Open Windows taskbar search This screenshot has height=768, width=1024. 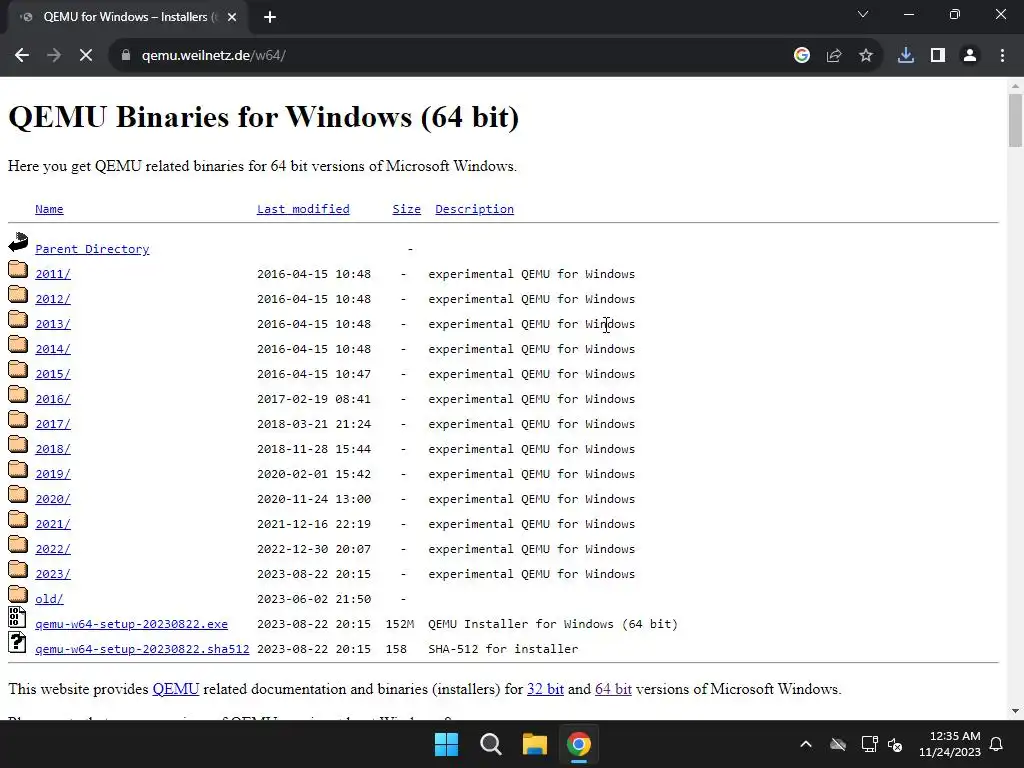tap(490, 744)
